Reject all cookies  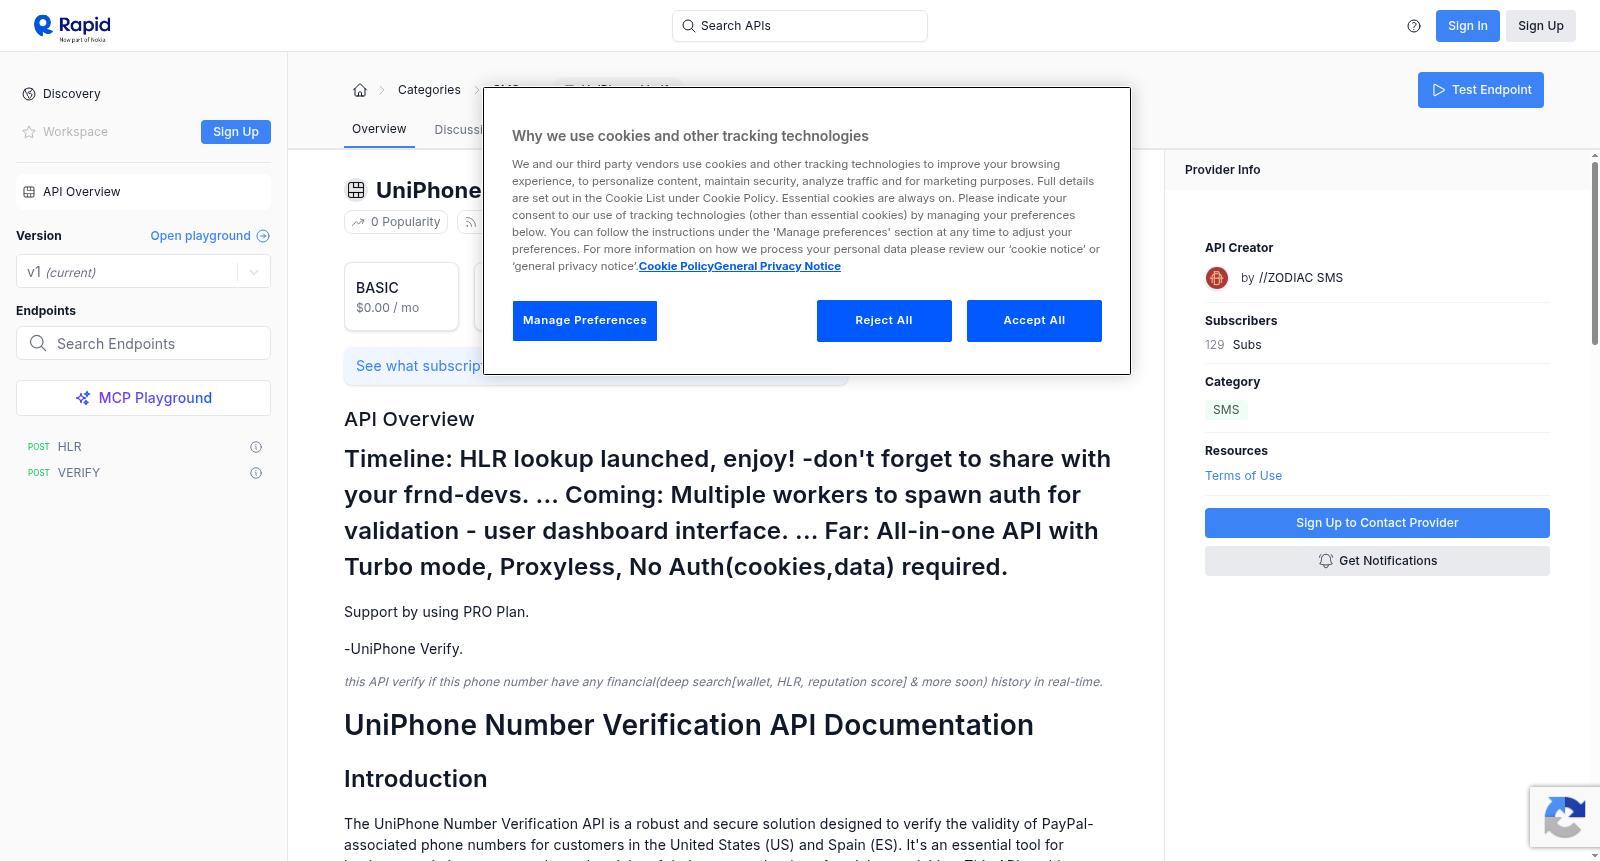(884, 321)
